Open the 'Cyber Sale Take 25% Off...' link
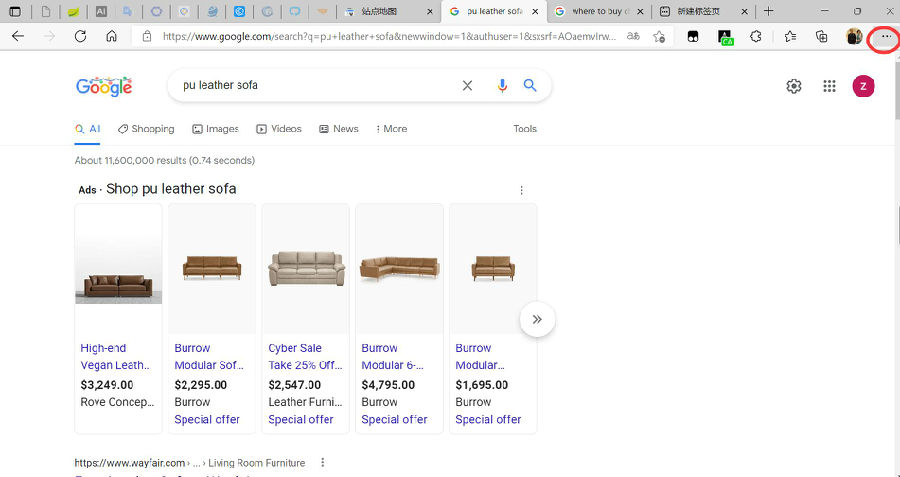This screenshot has height=477, width=900. click(x=305, y=356)
